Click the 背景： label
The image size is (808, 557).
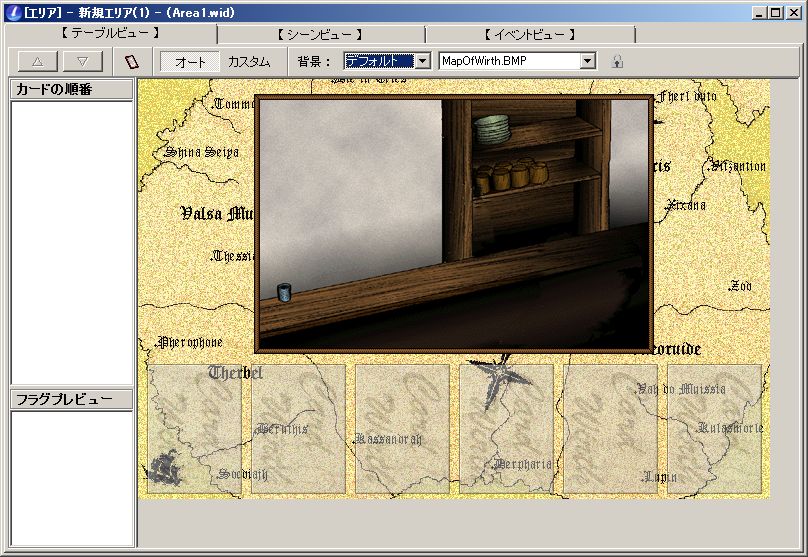click(x=314, y=62)
